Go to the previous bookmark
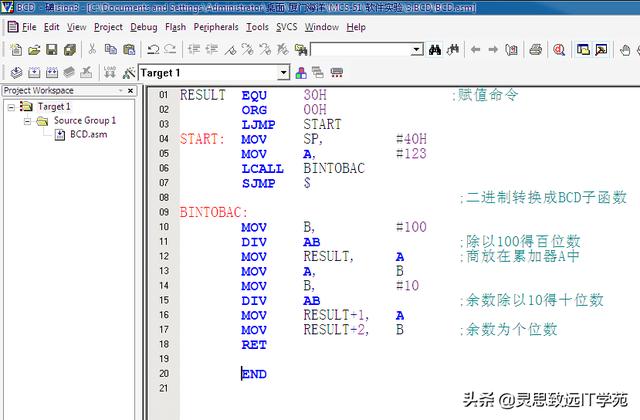Screen dimensions: 640x420 pos(265,50)
